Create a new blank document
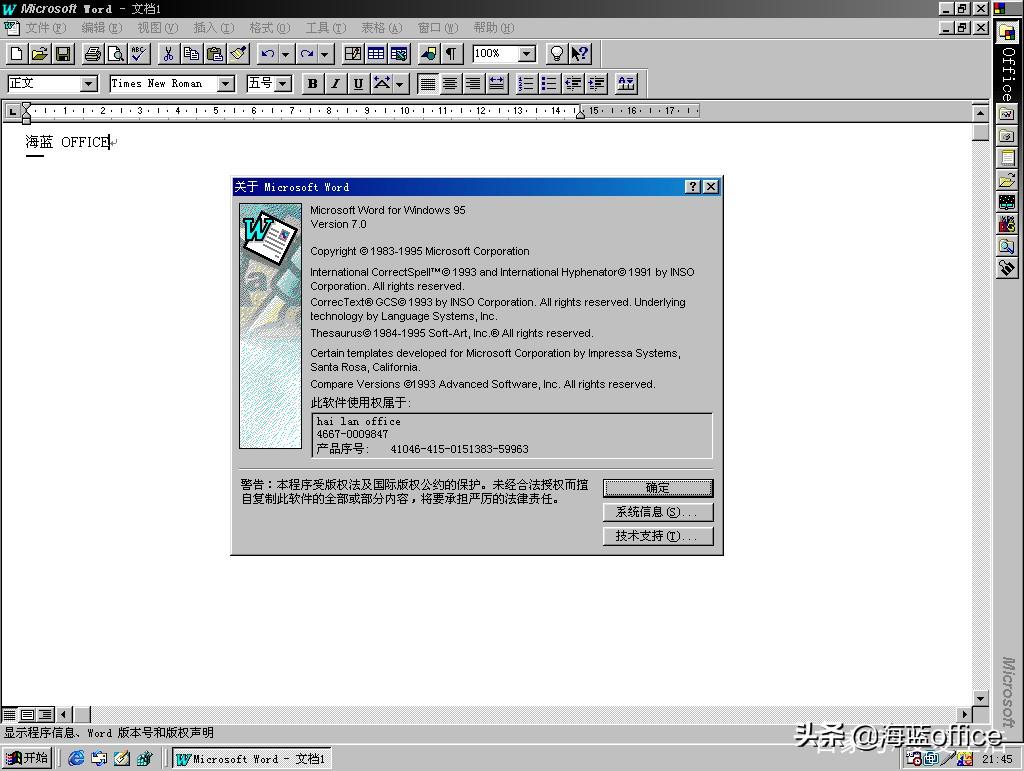The height and width of the screenshot is (771, 1024). coord(16,54)
